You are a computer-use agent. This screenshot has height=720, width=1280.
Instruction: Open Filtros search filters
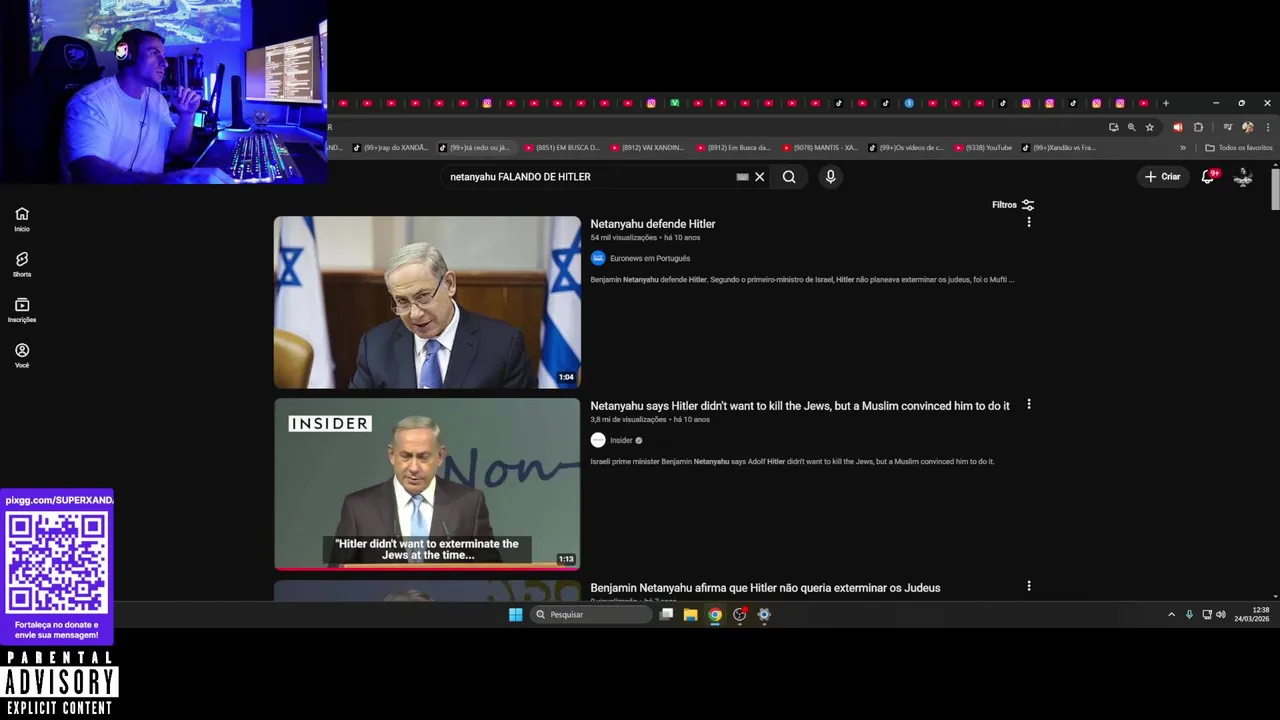(x=1013, y=205)
